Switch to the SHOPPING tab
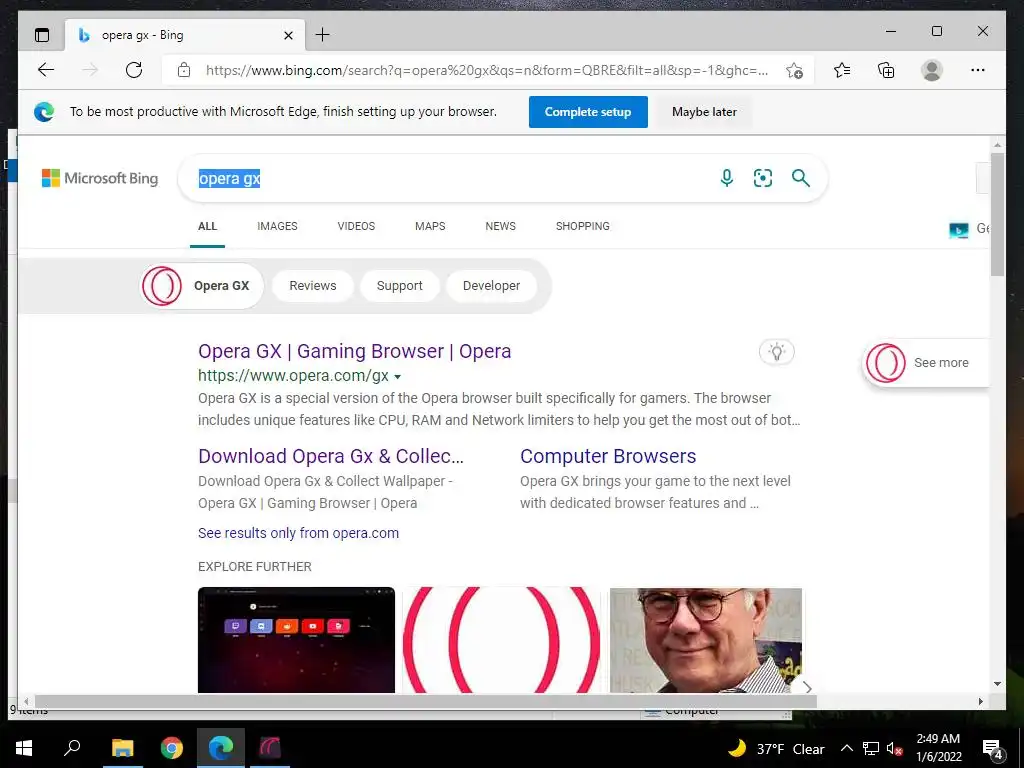The height and width of the screenshot is (768, 1024). click(x=583, y=226)
